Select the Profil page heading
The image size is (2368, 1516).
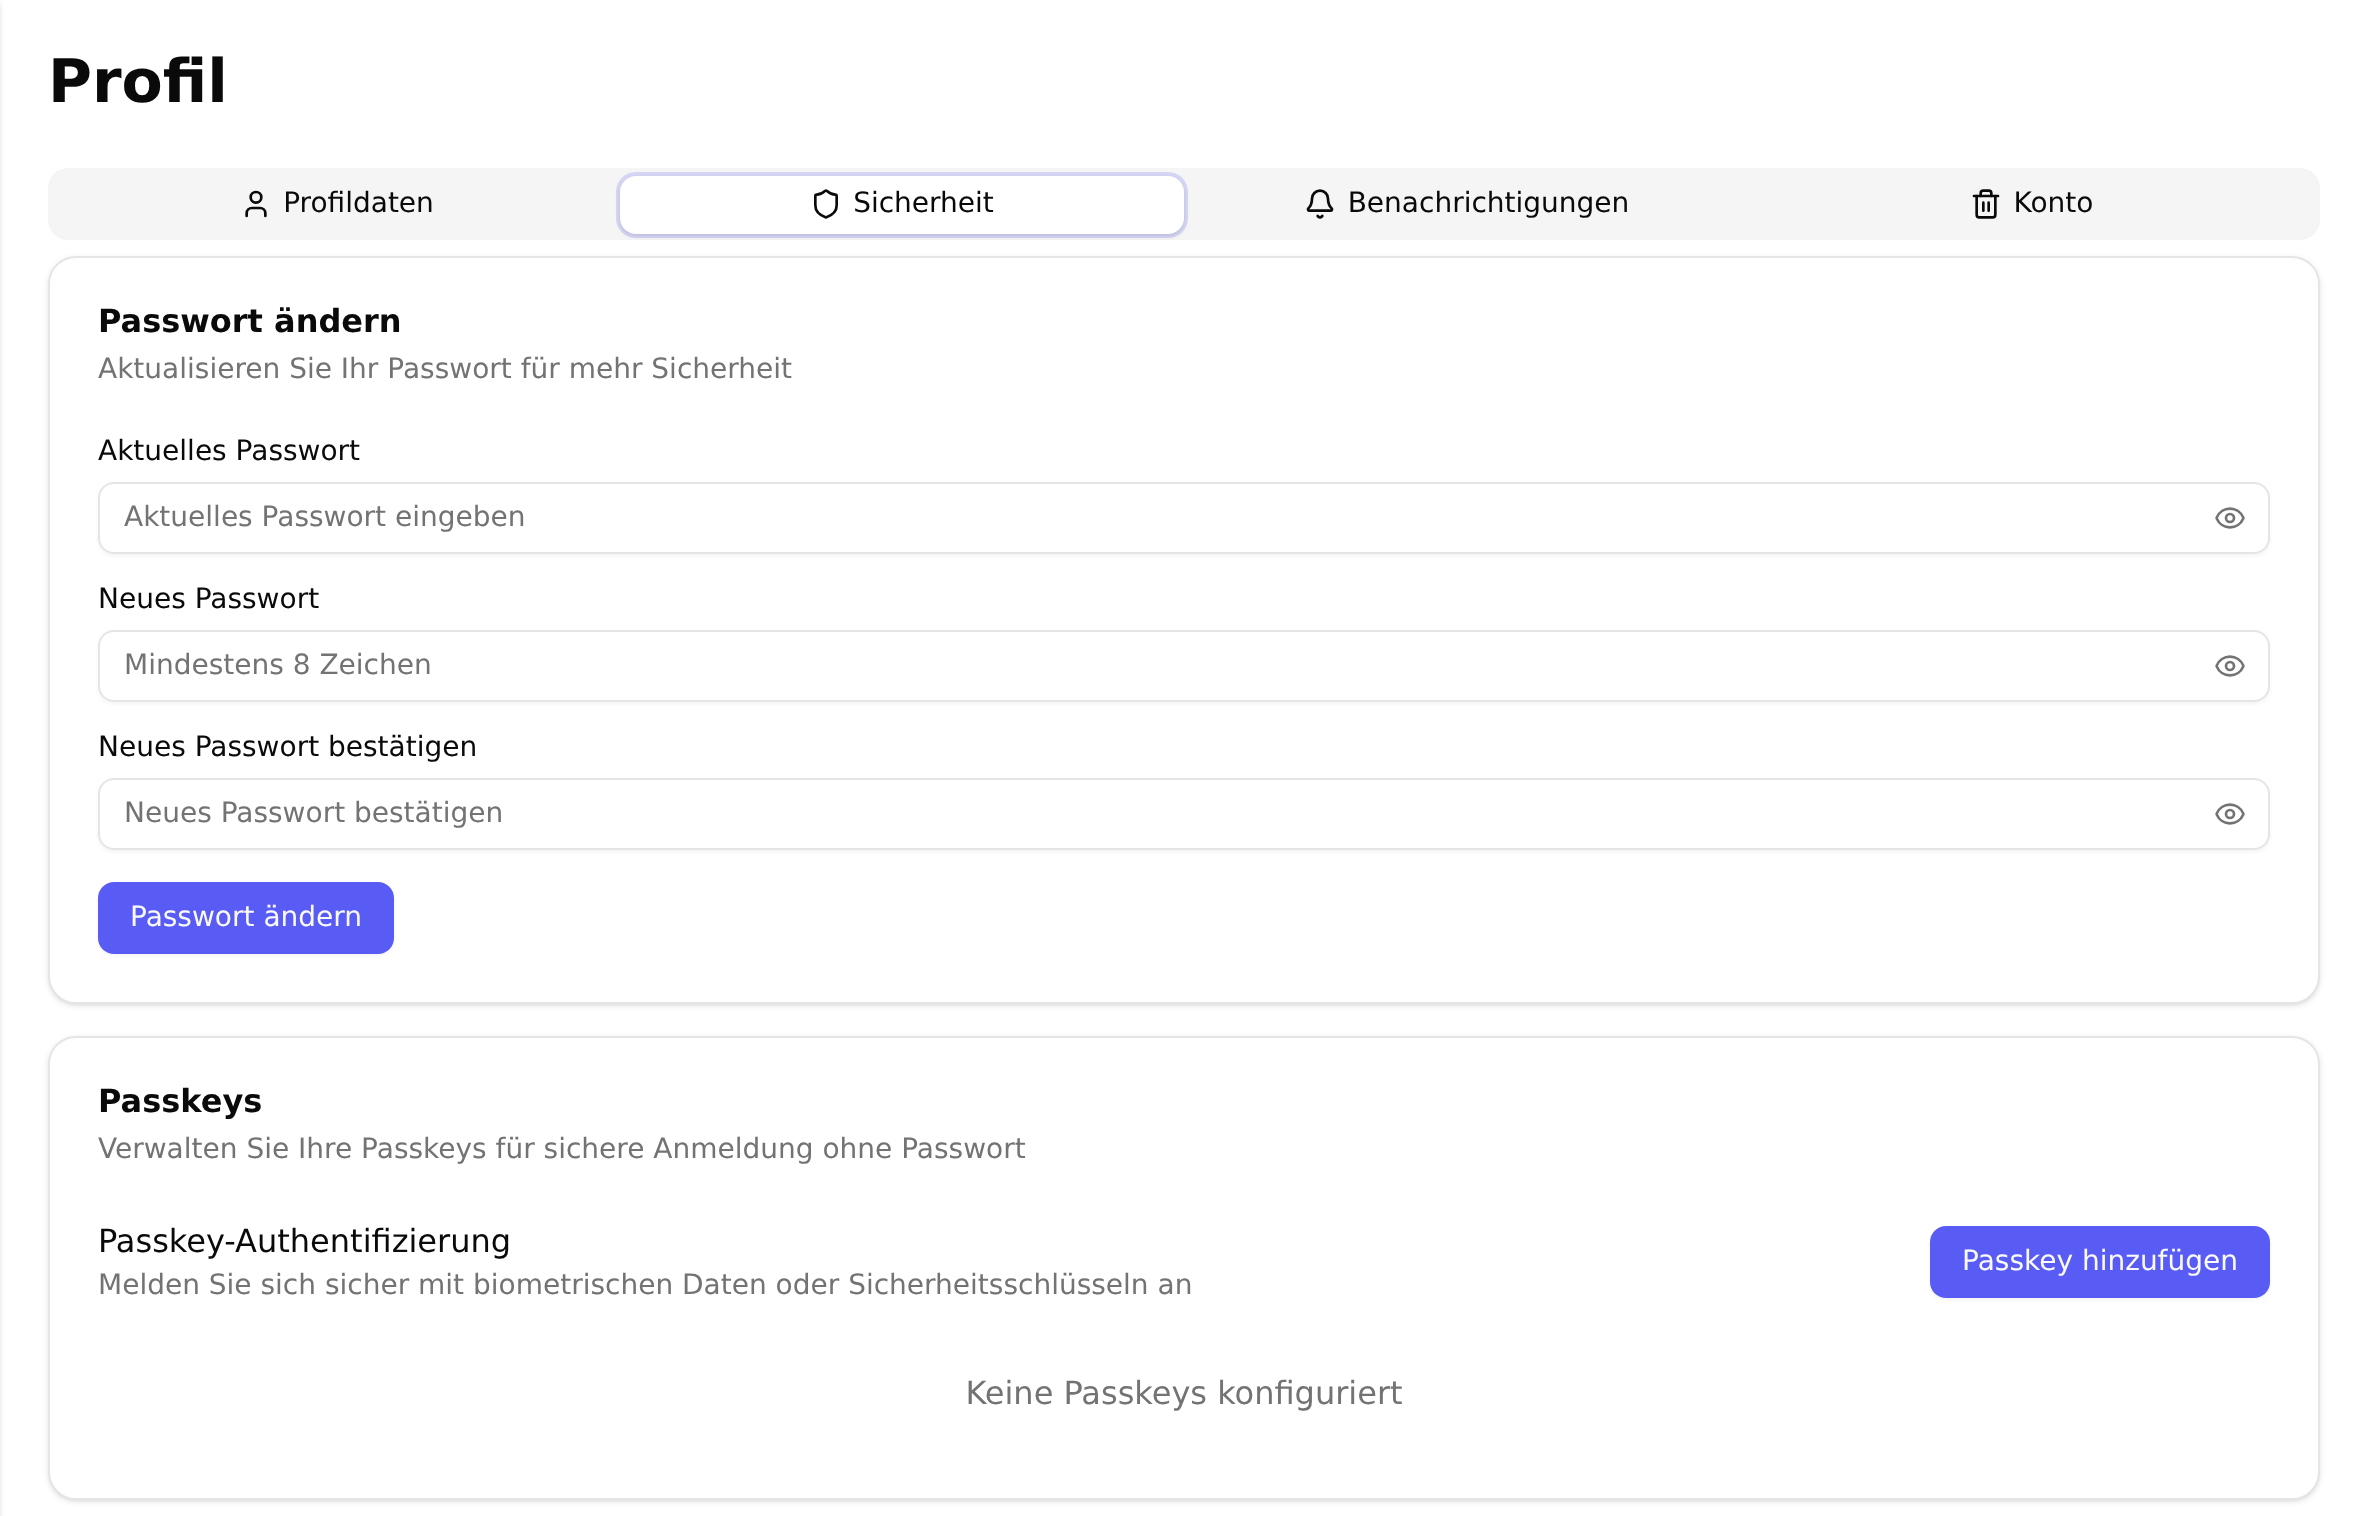138,81
